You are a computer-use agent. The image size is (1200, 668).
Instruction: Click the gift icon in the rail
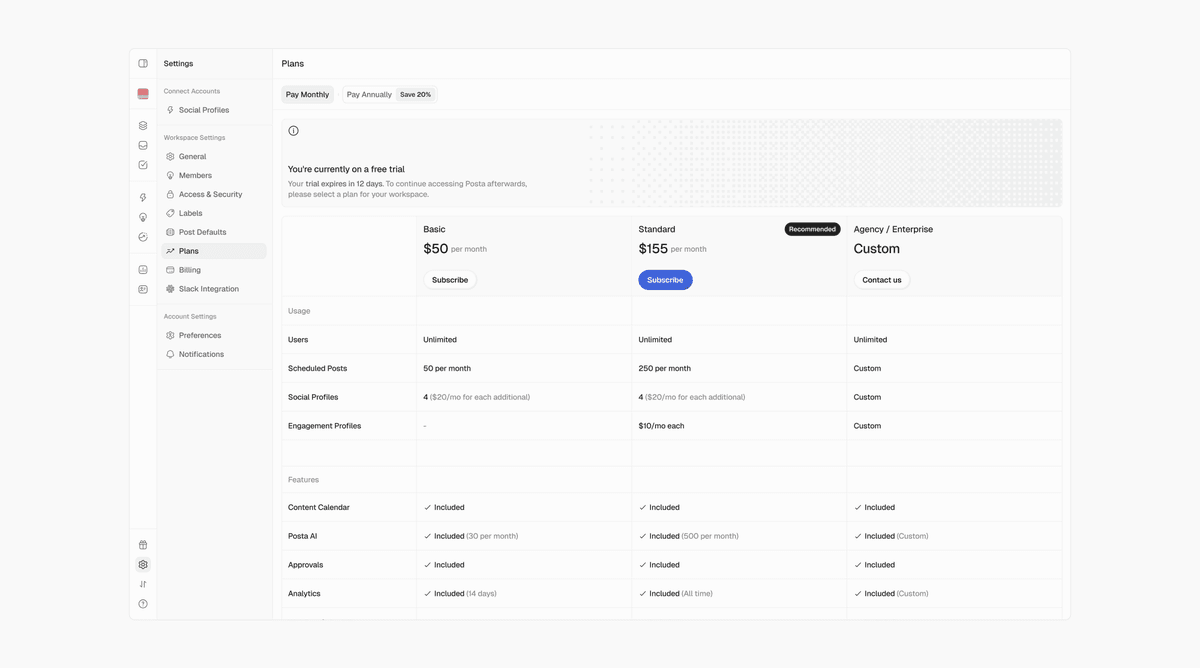click(x=143, y=545)
